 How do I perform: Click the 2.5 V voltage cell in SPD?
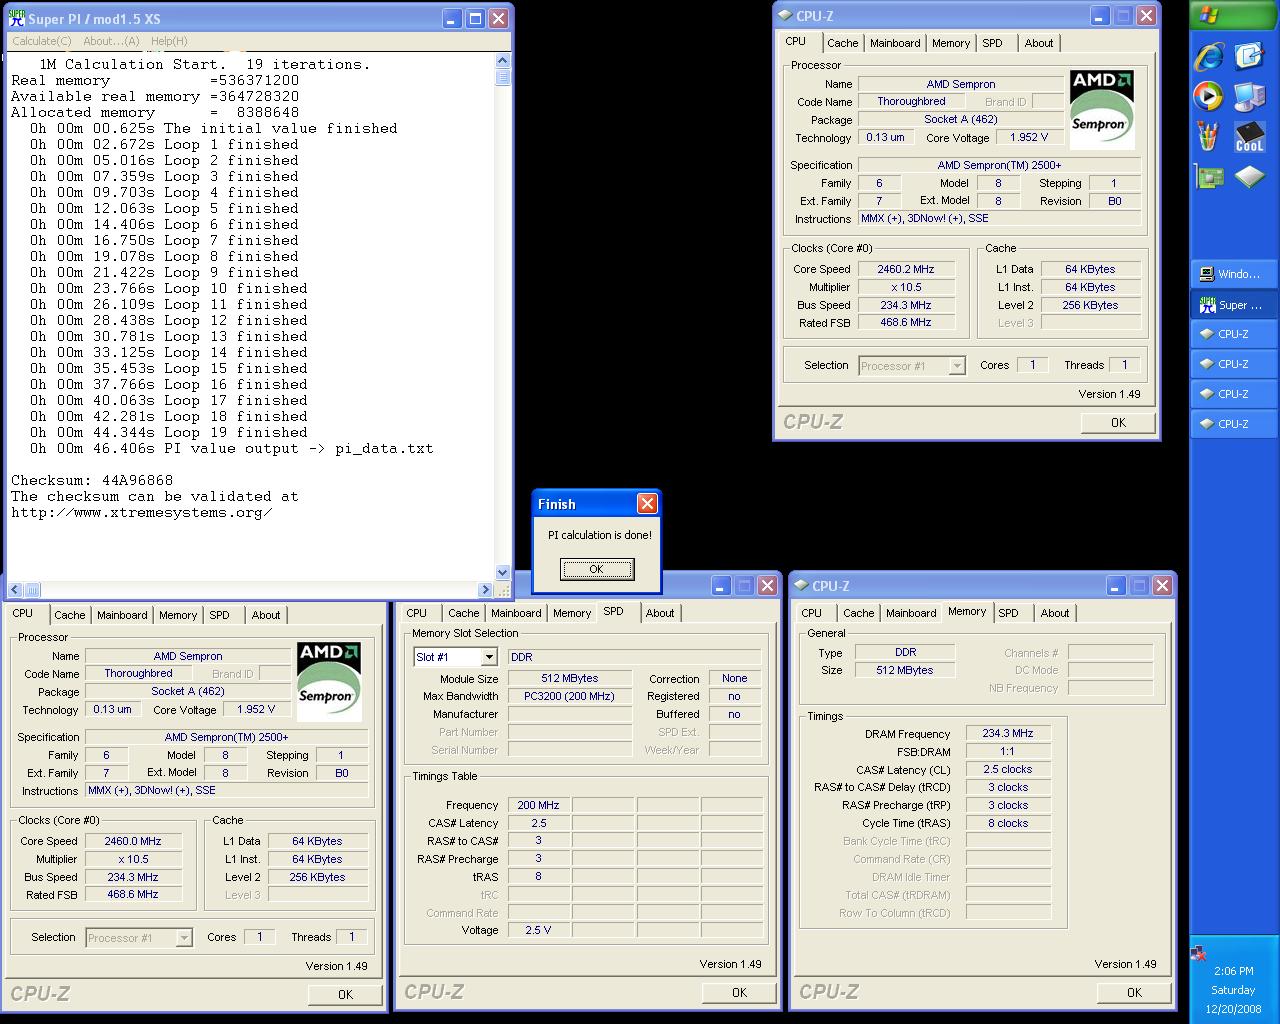538,930
